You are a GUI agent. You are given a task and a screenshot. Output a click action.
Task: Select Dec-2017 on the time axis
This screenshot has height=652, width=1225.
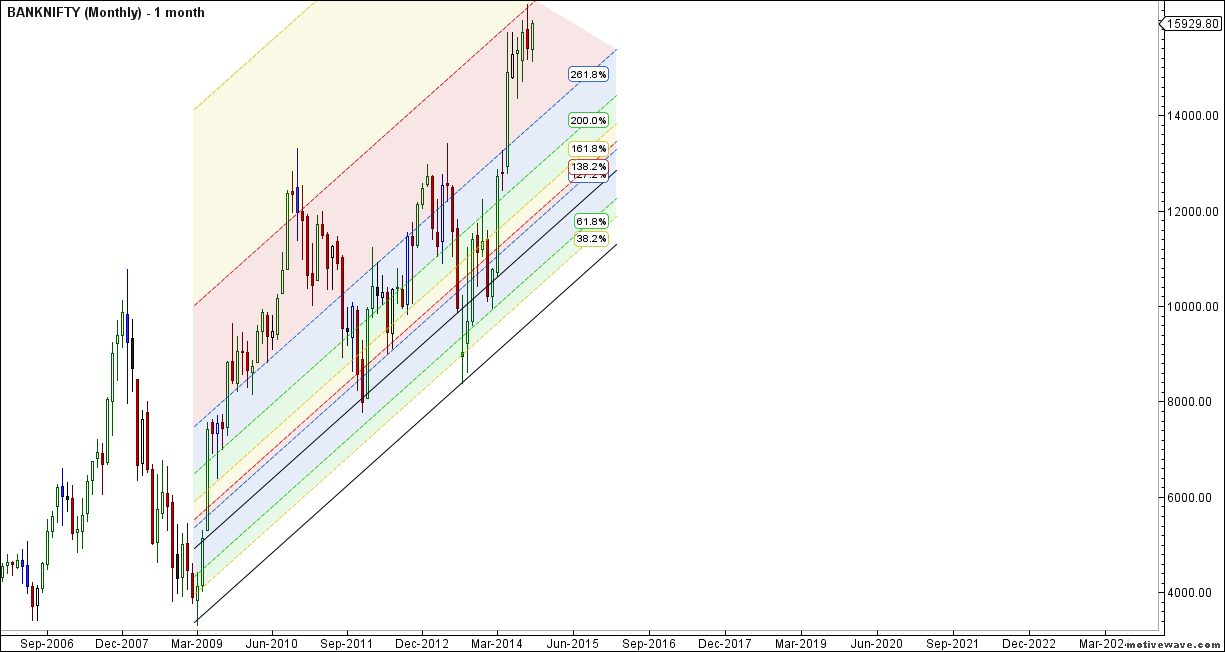pos(724,644)
